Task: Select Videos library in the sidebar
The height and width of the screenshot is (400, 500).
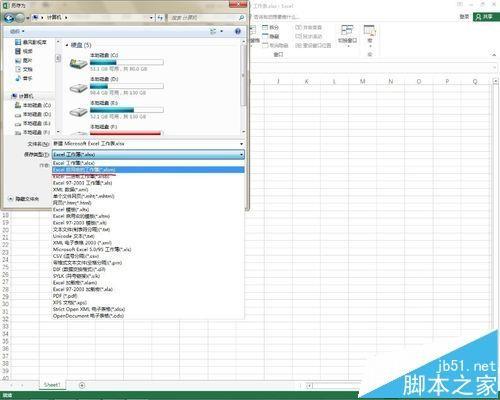Action: click(x=24, y=51)
